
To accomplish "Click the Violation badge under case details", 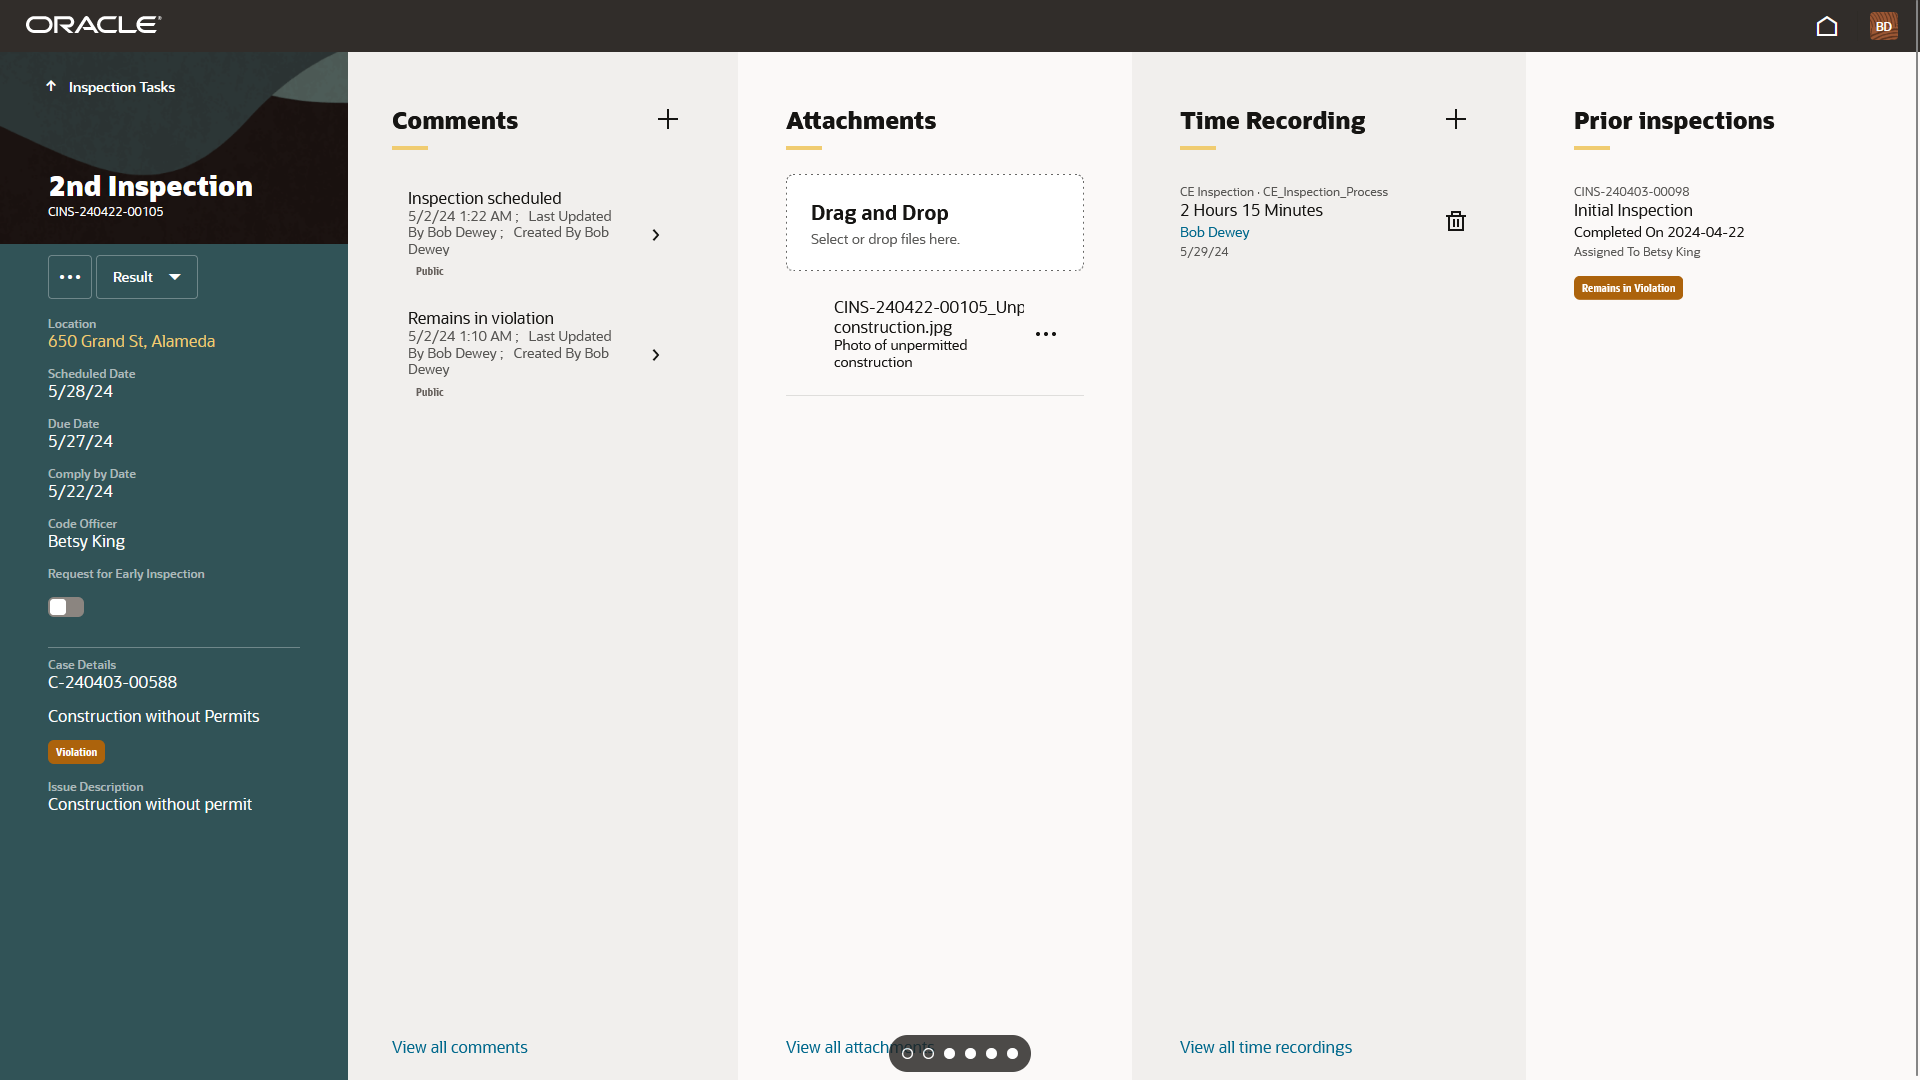I will [76, 752].
